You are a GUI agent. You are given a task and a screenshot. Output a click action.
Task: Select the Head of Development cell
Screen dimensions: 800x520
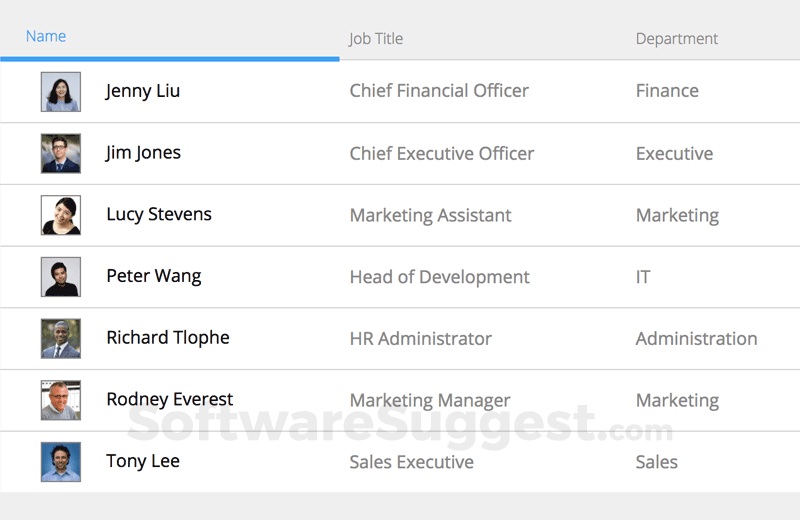(x=440, y=277)
